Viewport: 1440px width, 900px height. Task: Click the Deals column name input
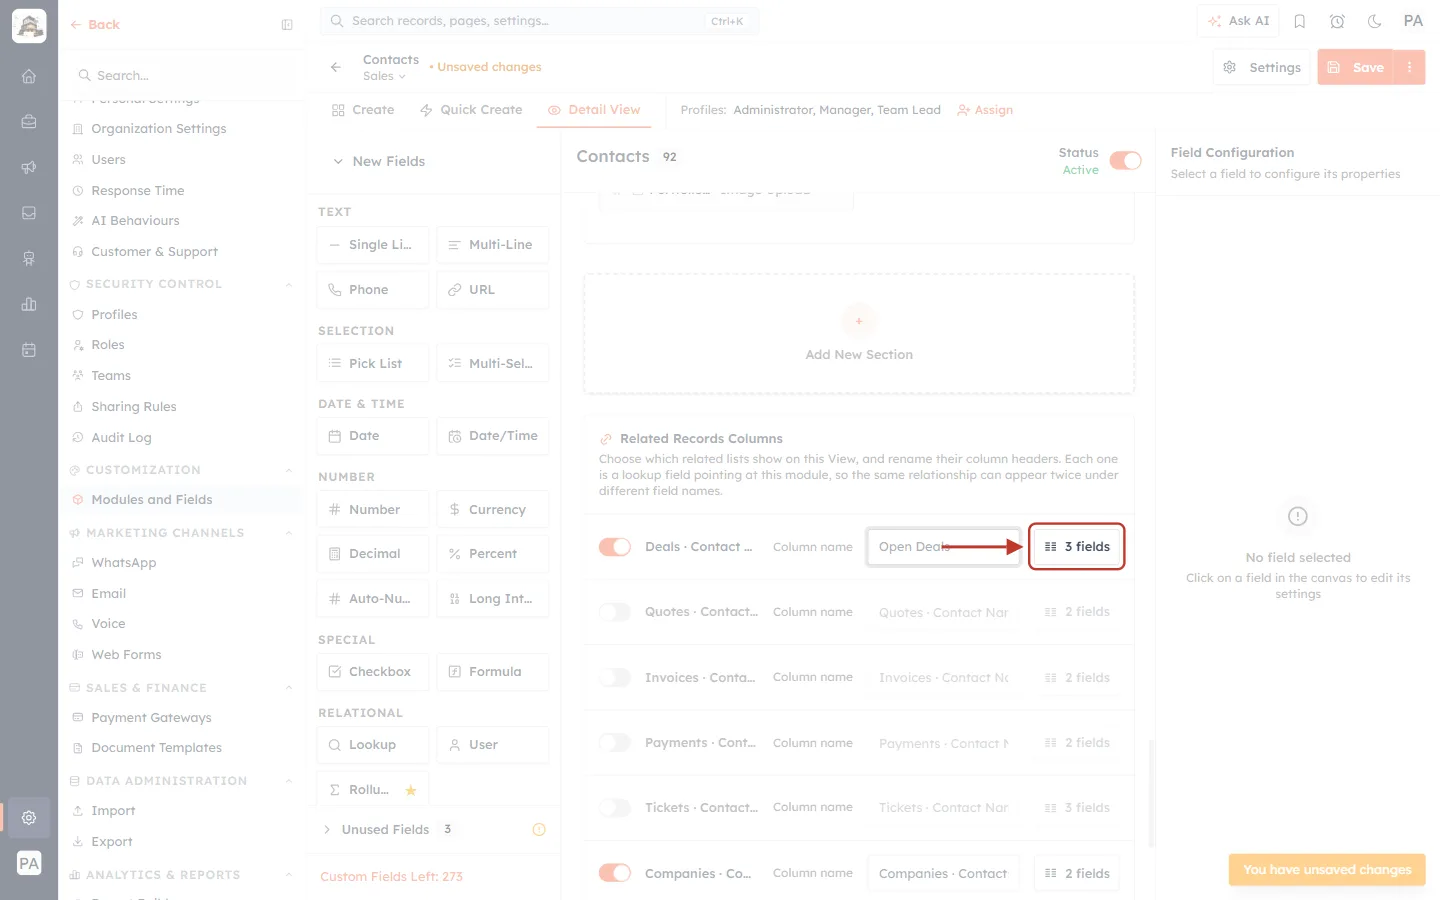point(943,547)
